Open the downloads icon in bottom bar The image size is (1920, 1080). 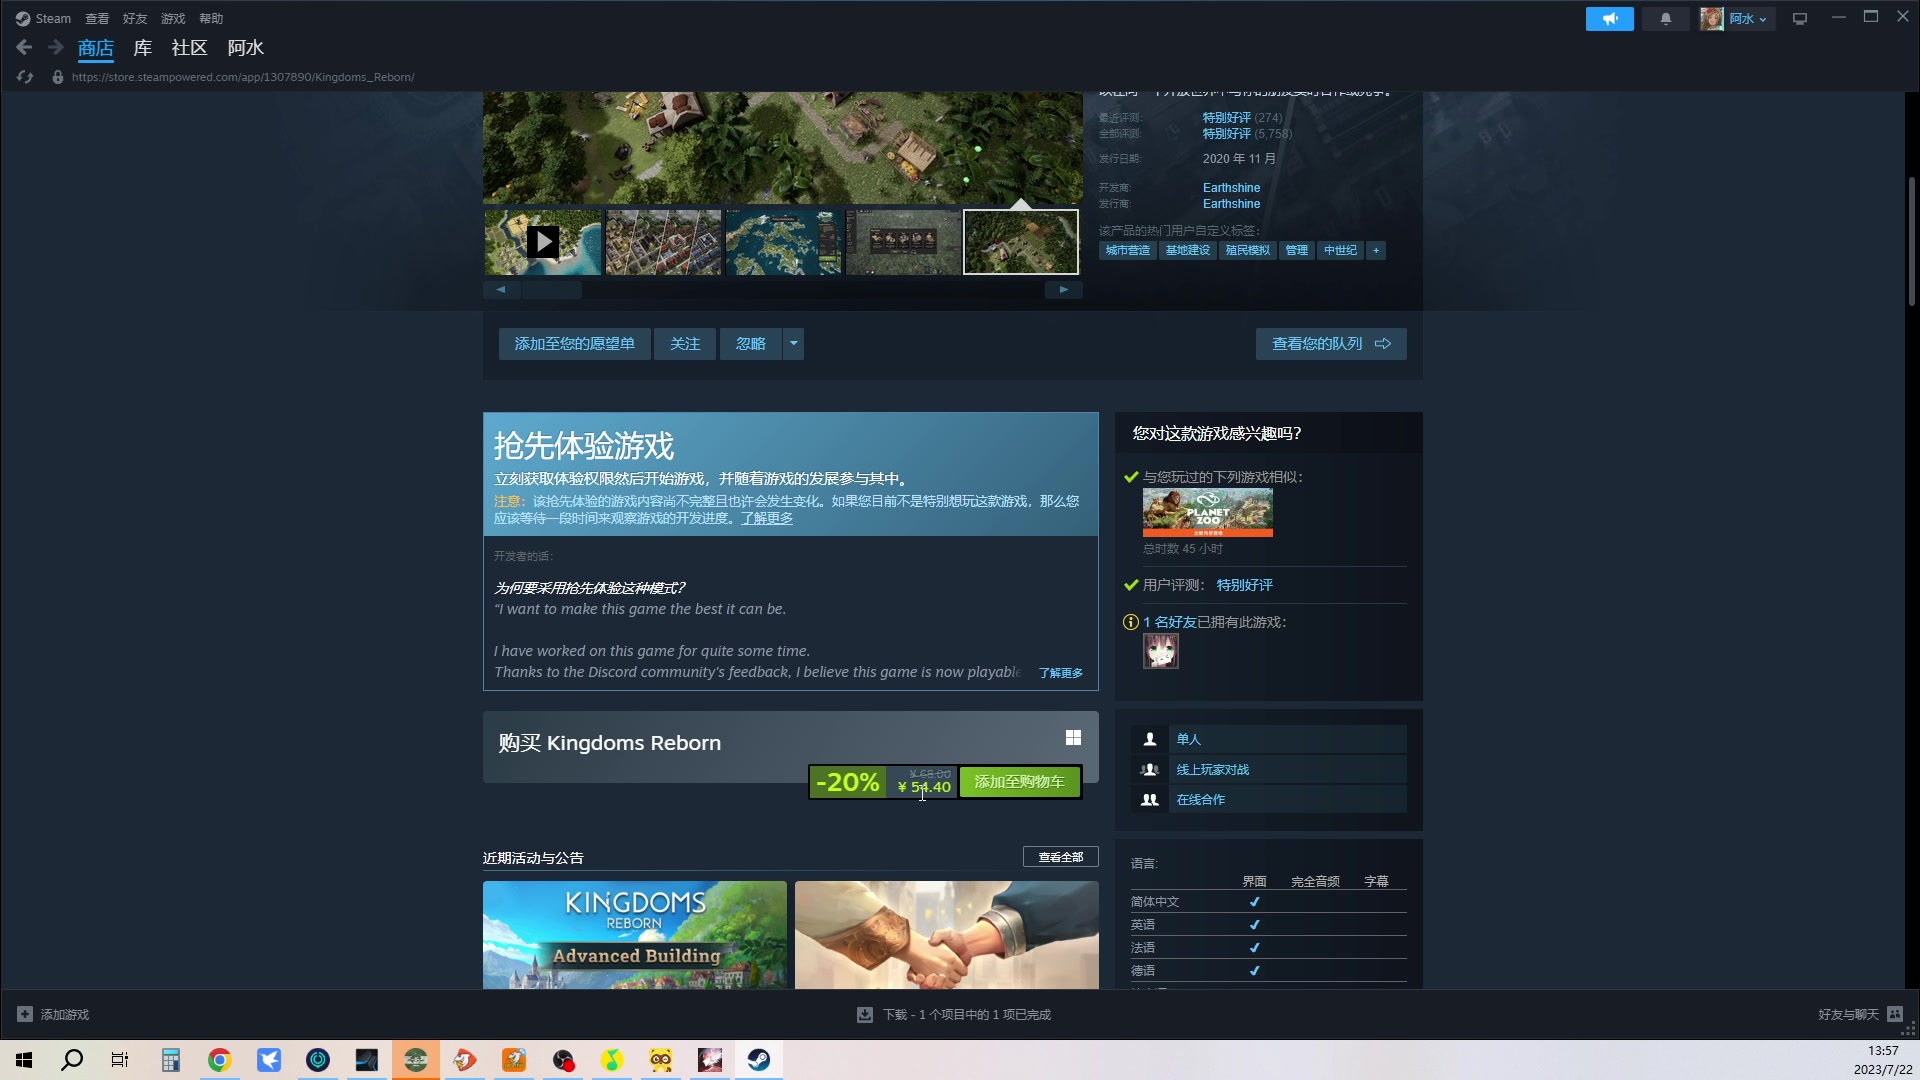pos(865,1014)
